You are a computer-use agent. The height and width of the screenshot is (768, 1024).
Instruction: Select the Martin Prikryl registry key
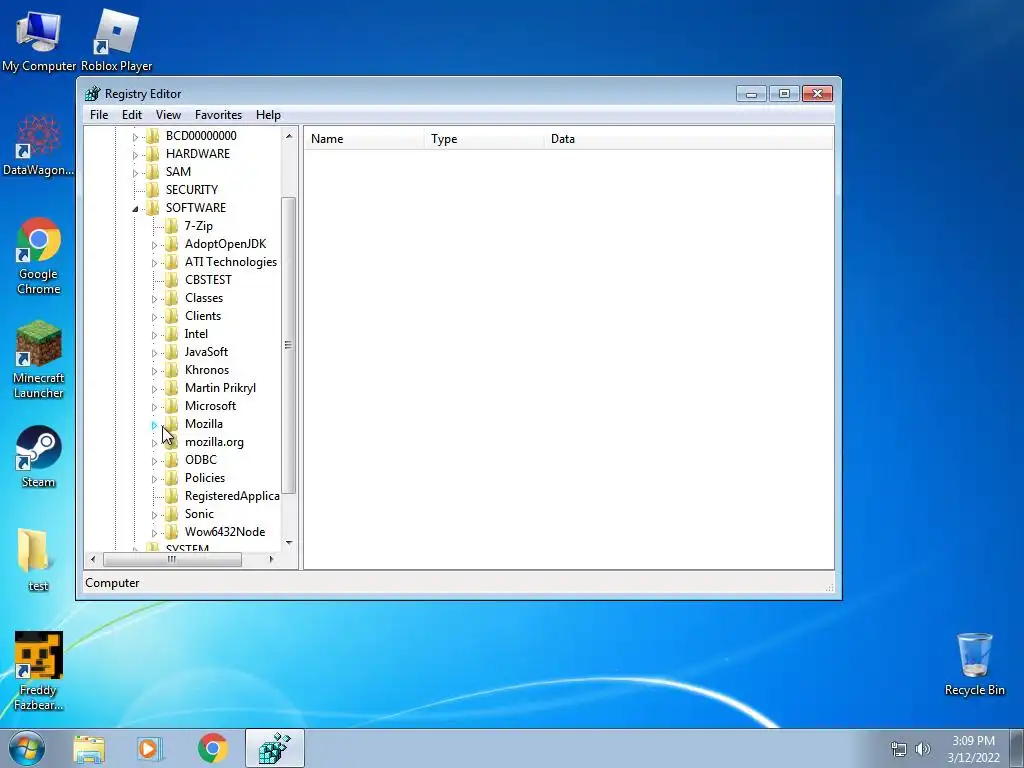(x=220, y=388)
